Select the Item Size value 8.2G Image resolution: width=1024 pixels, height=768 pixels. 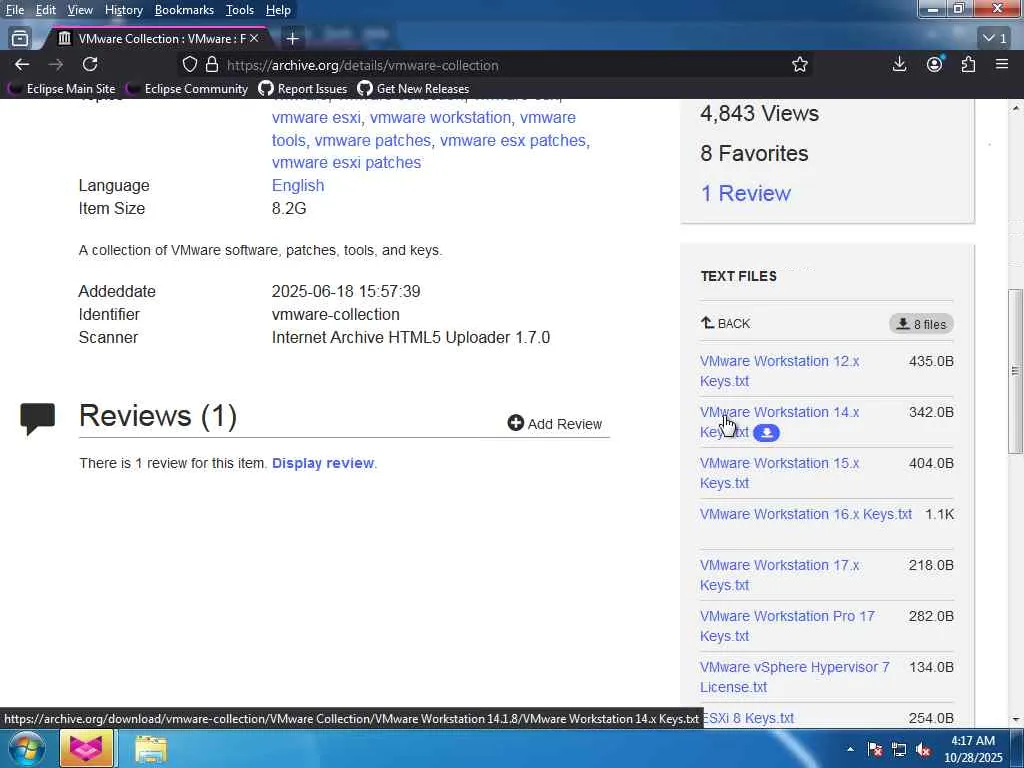(289, 208)
